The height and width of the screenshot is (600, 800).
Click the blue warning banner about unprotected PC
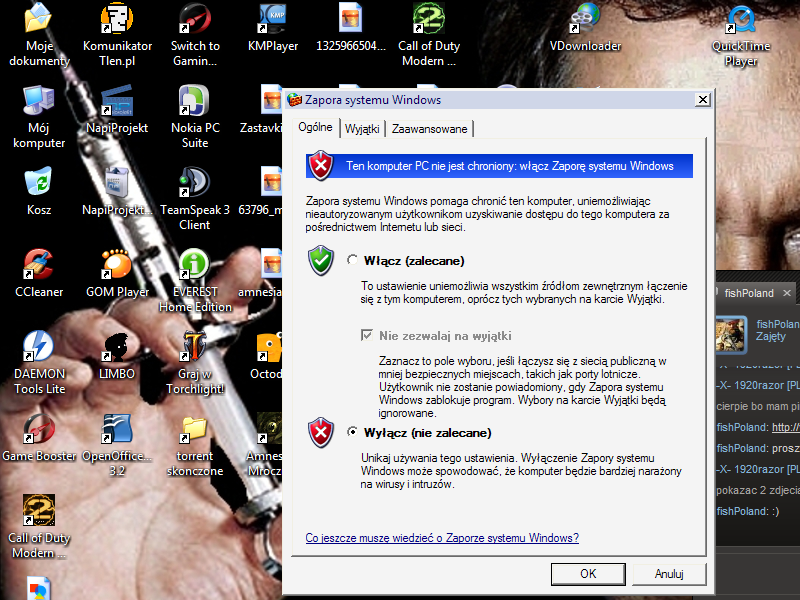tap(499, 166)
